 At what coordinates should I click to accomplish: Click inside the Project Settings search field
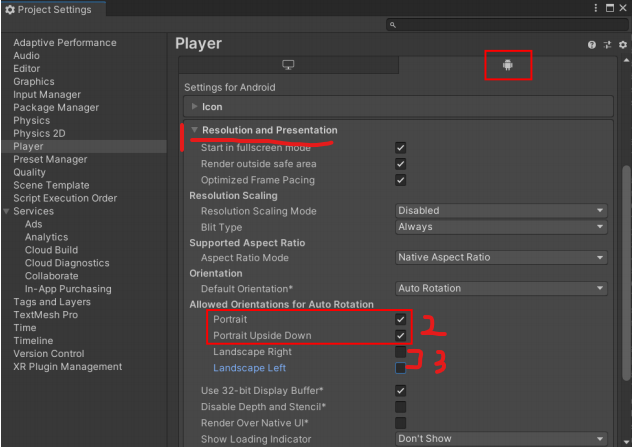[x=507, y=25]
